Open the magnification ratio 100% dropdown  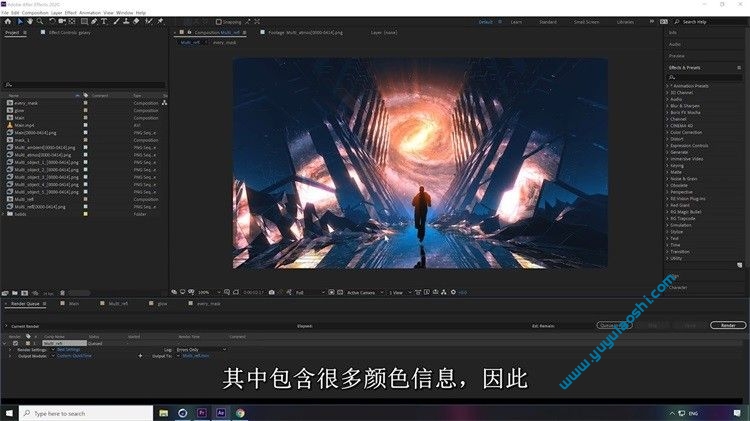[x=210, y=292]
